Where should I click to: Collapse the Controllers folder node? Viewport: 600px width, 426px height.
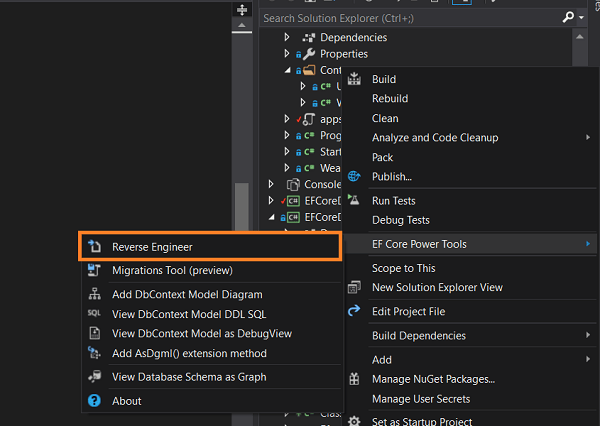[287, 70]
